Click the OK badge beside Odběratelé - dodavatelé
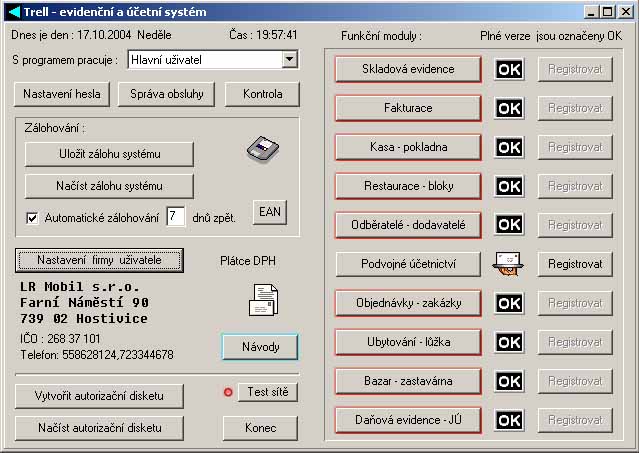 tap(509, 225)
